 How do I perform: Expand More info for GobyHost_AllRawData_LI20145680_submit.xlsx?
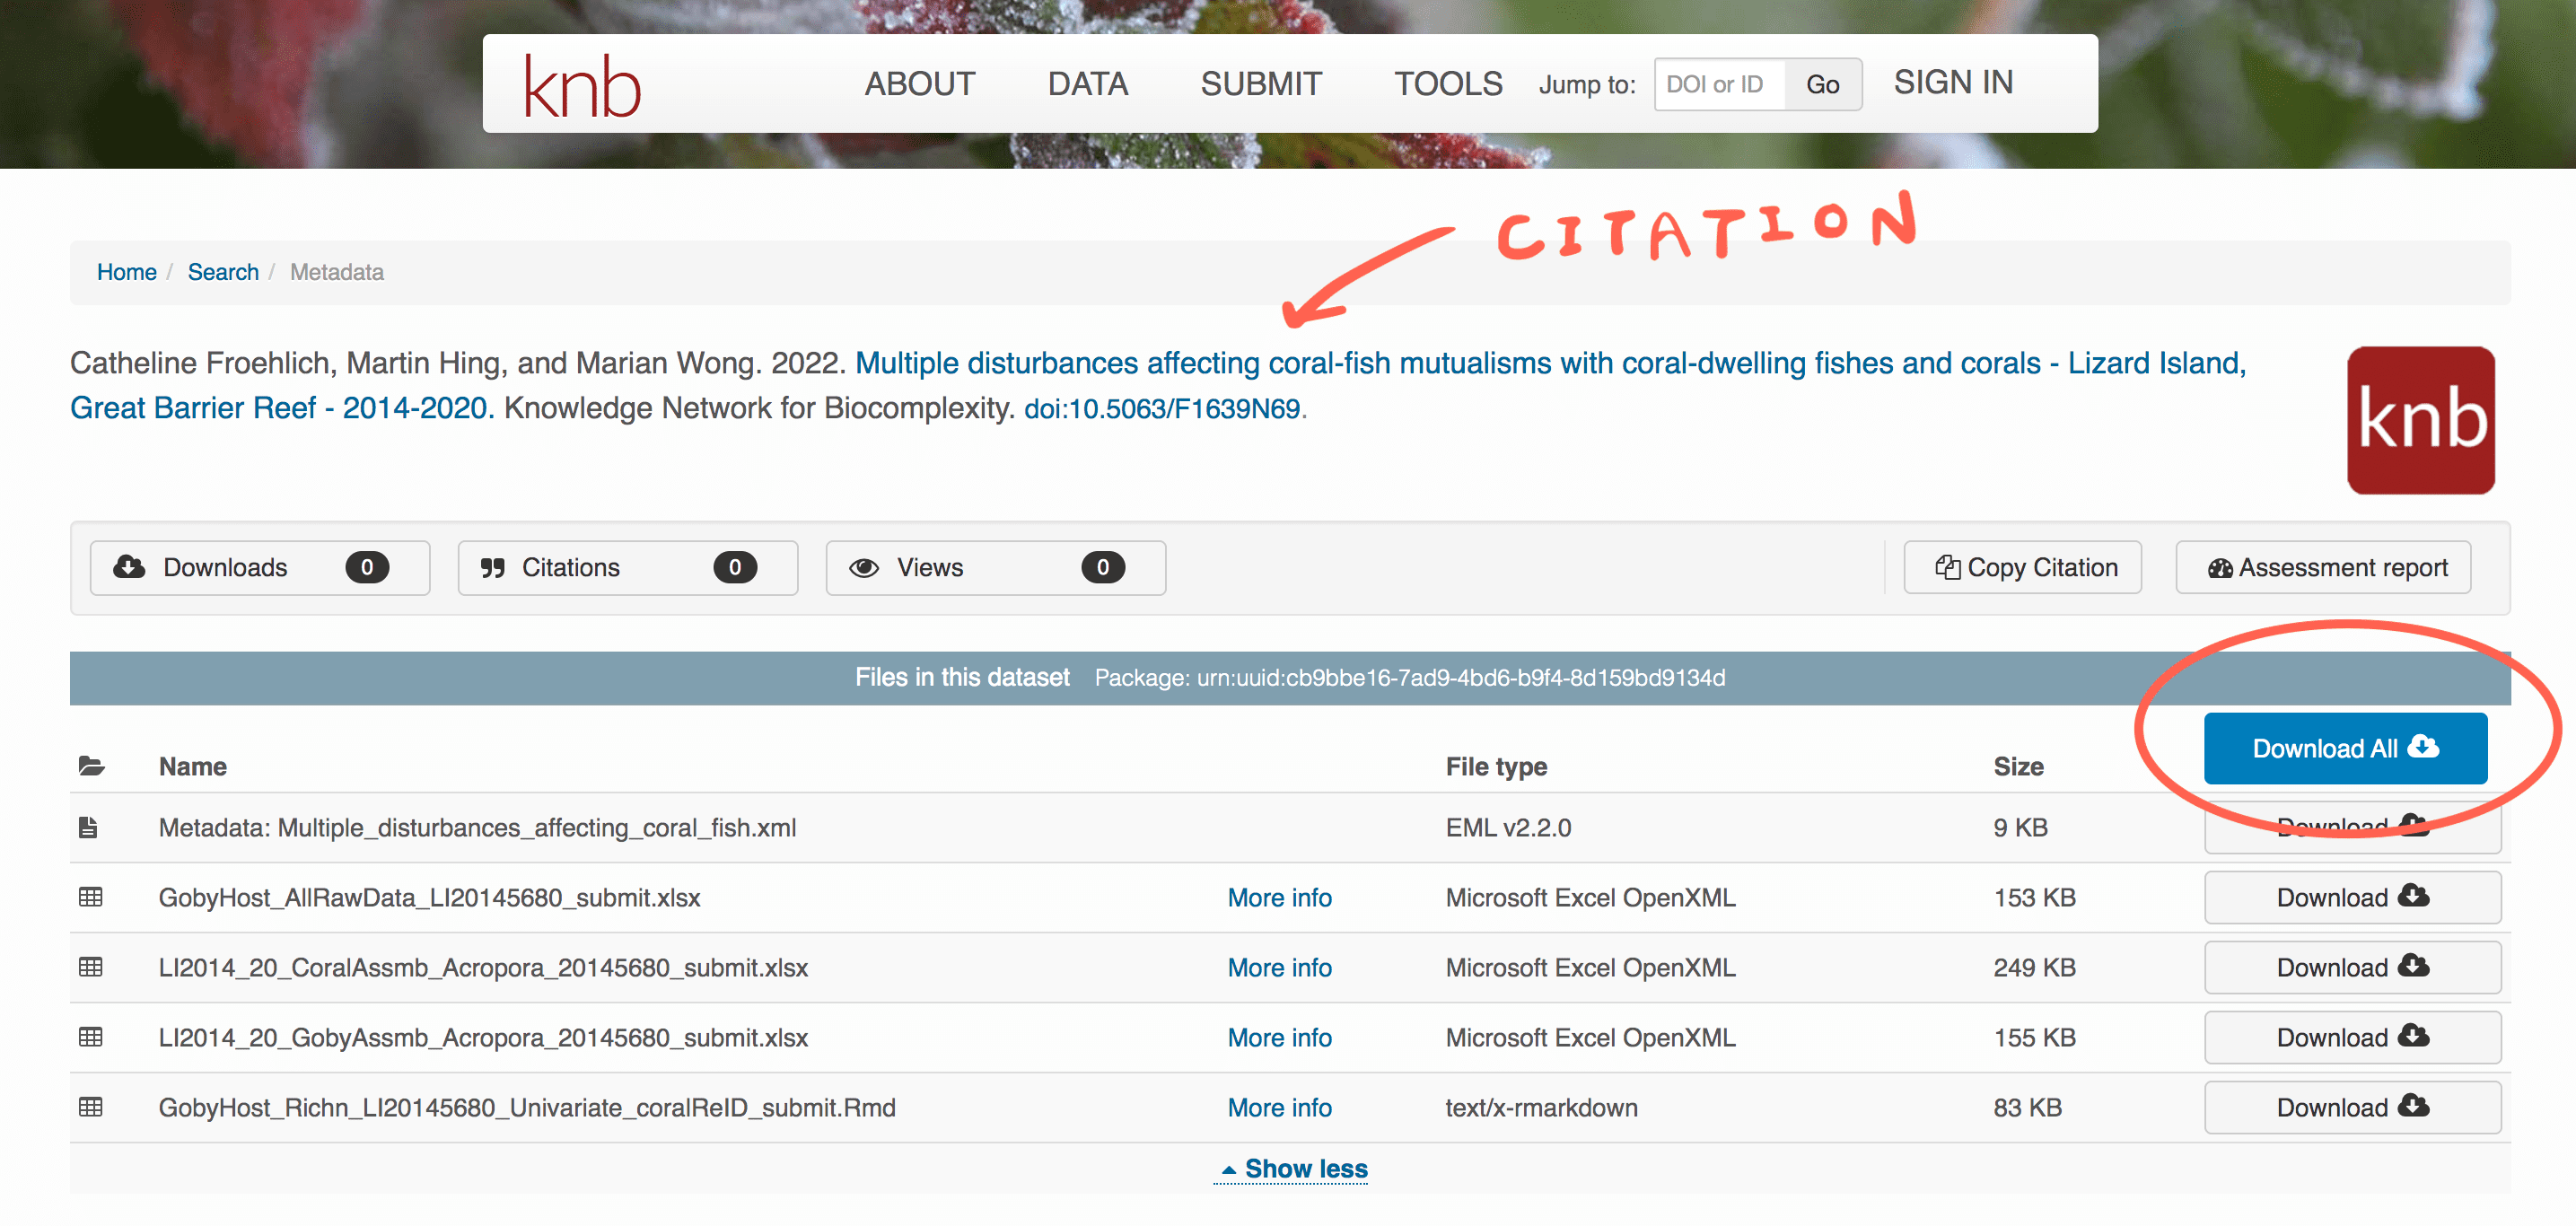[x=1279, y=897]
